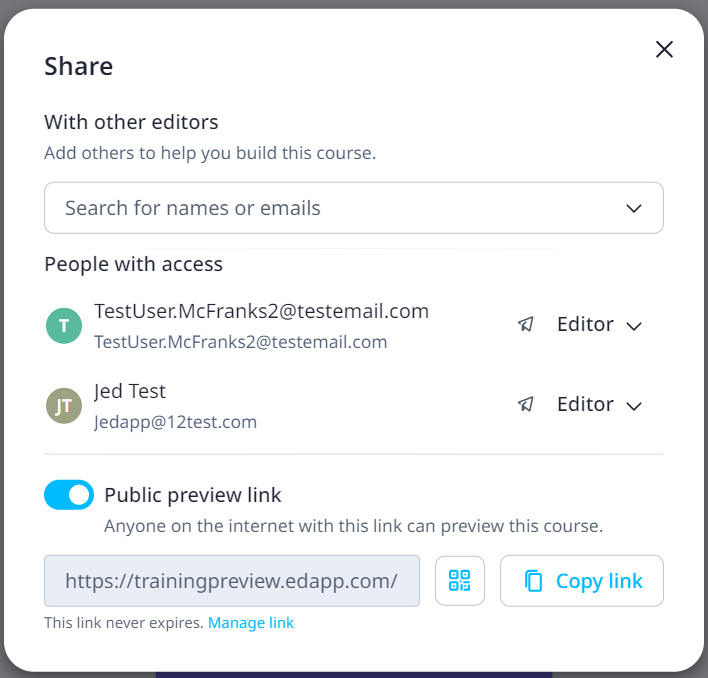Open the Editor role dropdown for Jed Test
This screenshot has width=708, height=678.
597,405
